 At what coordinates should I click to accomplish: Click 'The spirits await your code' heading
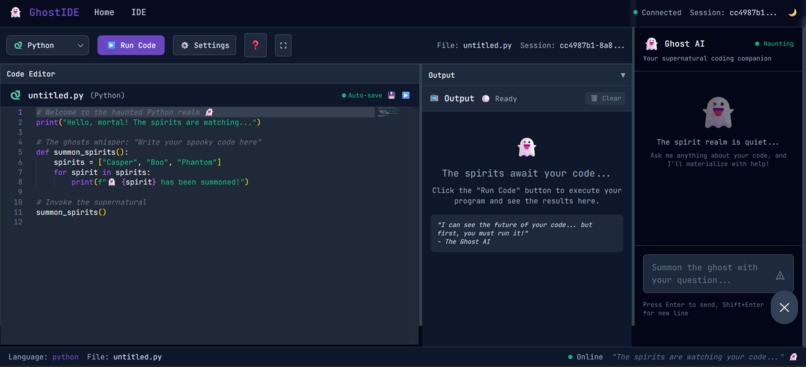tap(527, 173)
